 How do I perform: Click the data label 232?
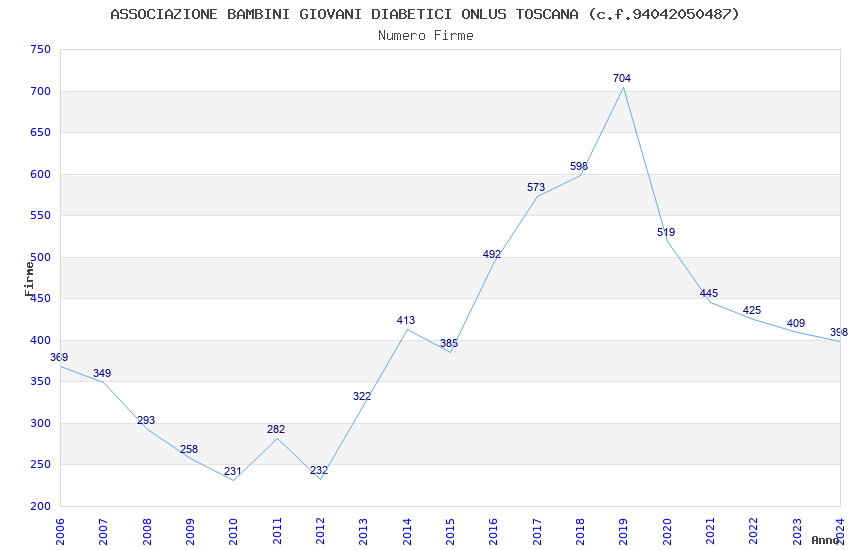[319, 470]
